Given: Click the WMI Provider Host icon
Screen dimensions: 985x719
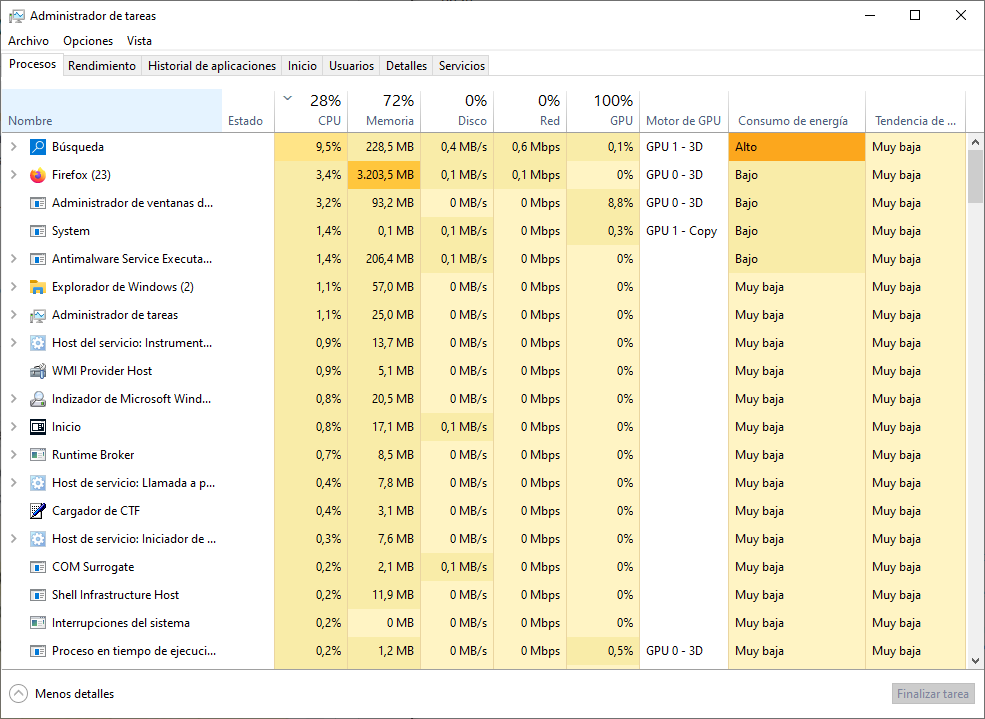Looking at the screenshot, I should pyautogui.click(x=38, y=371).
